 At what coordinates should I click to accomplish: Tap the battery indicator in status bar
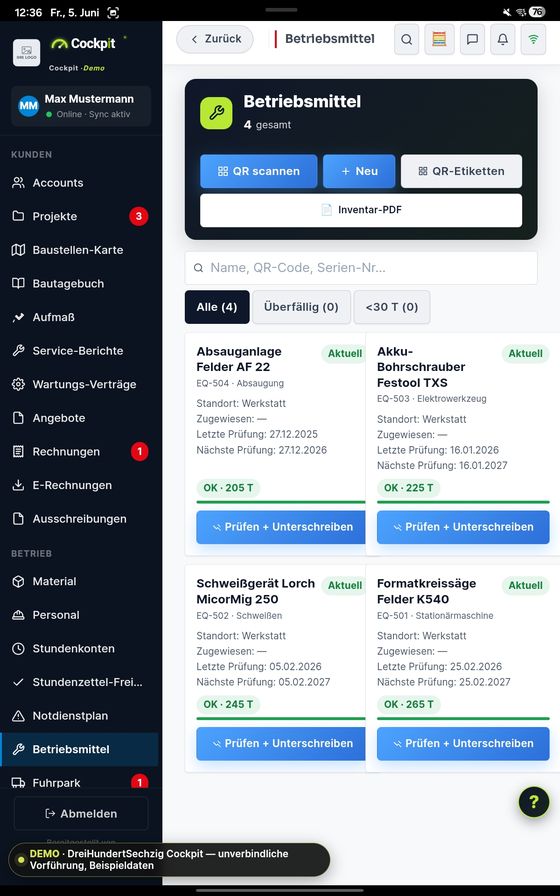pyautogui.click(x=537, y=12)
